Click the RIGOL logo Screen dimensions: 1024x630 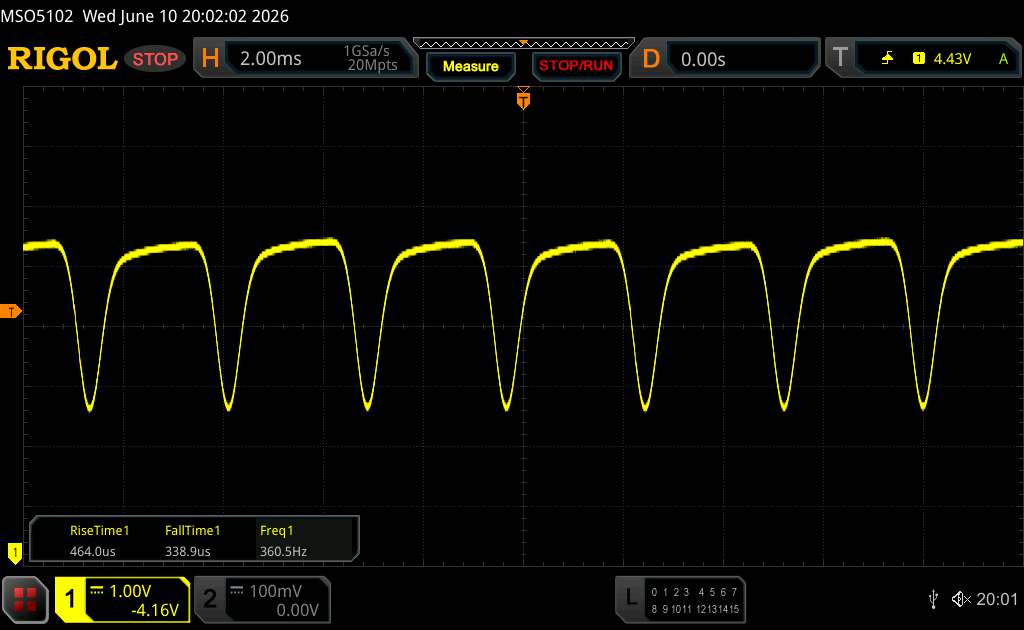(62, 59)
